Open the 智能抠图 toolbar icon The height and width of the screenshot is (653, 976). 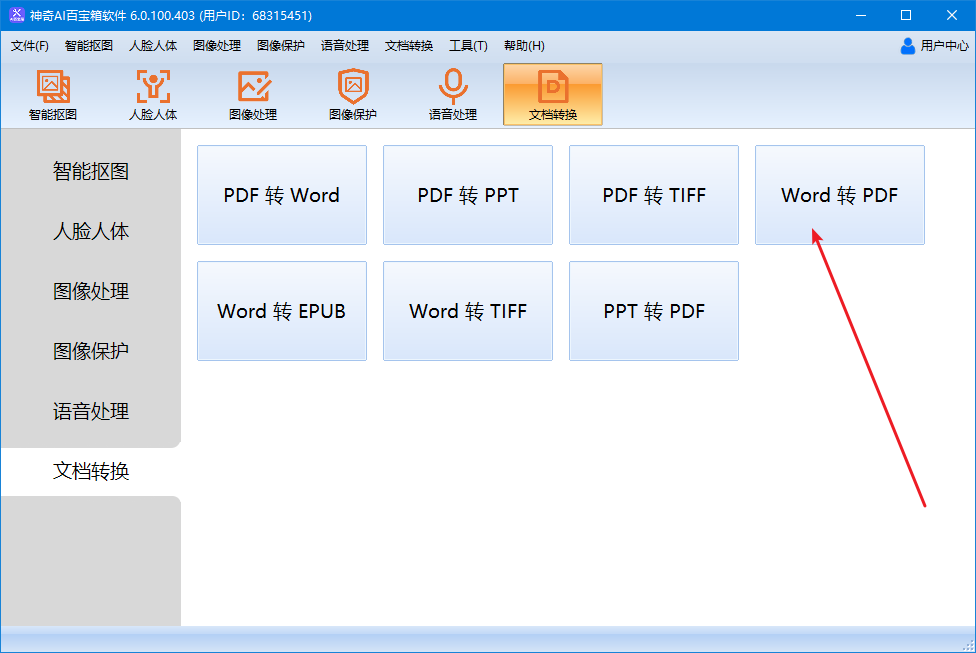click(53, 95)
